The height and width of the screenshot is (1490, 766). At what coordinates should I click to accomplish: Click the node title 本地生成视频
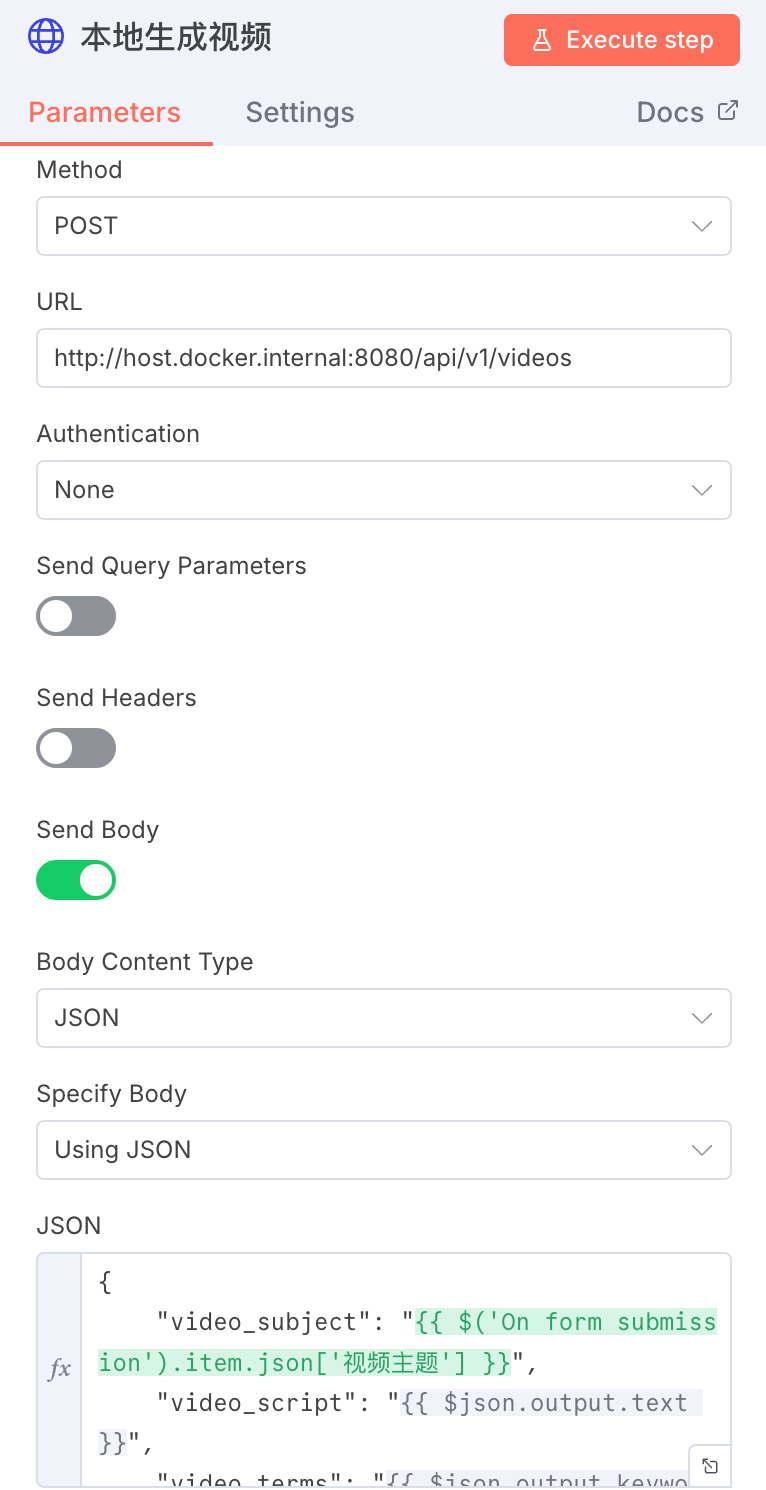pos(176,38)
